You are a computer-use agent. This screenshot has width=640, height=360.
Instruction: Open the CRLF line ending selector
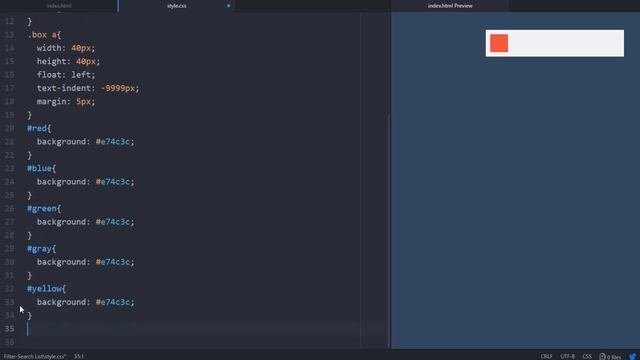(x=546, y=356)
